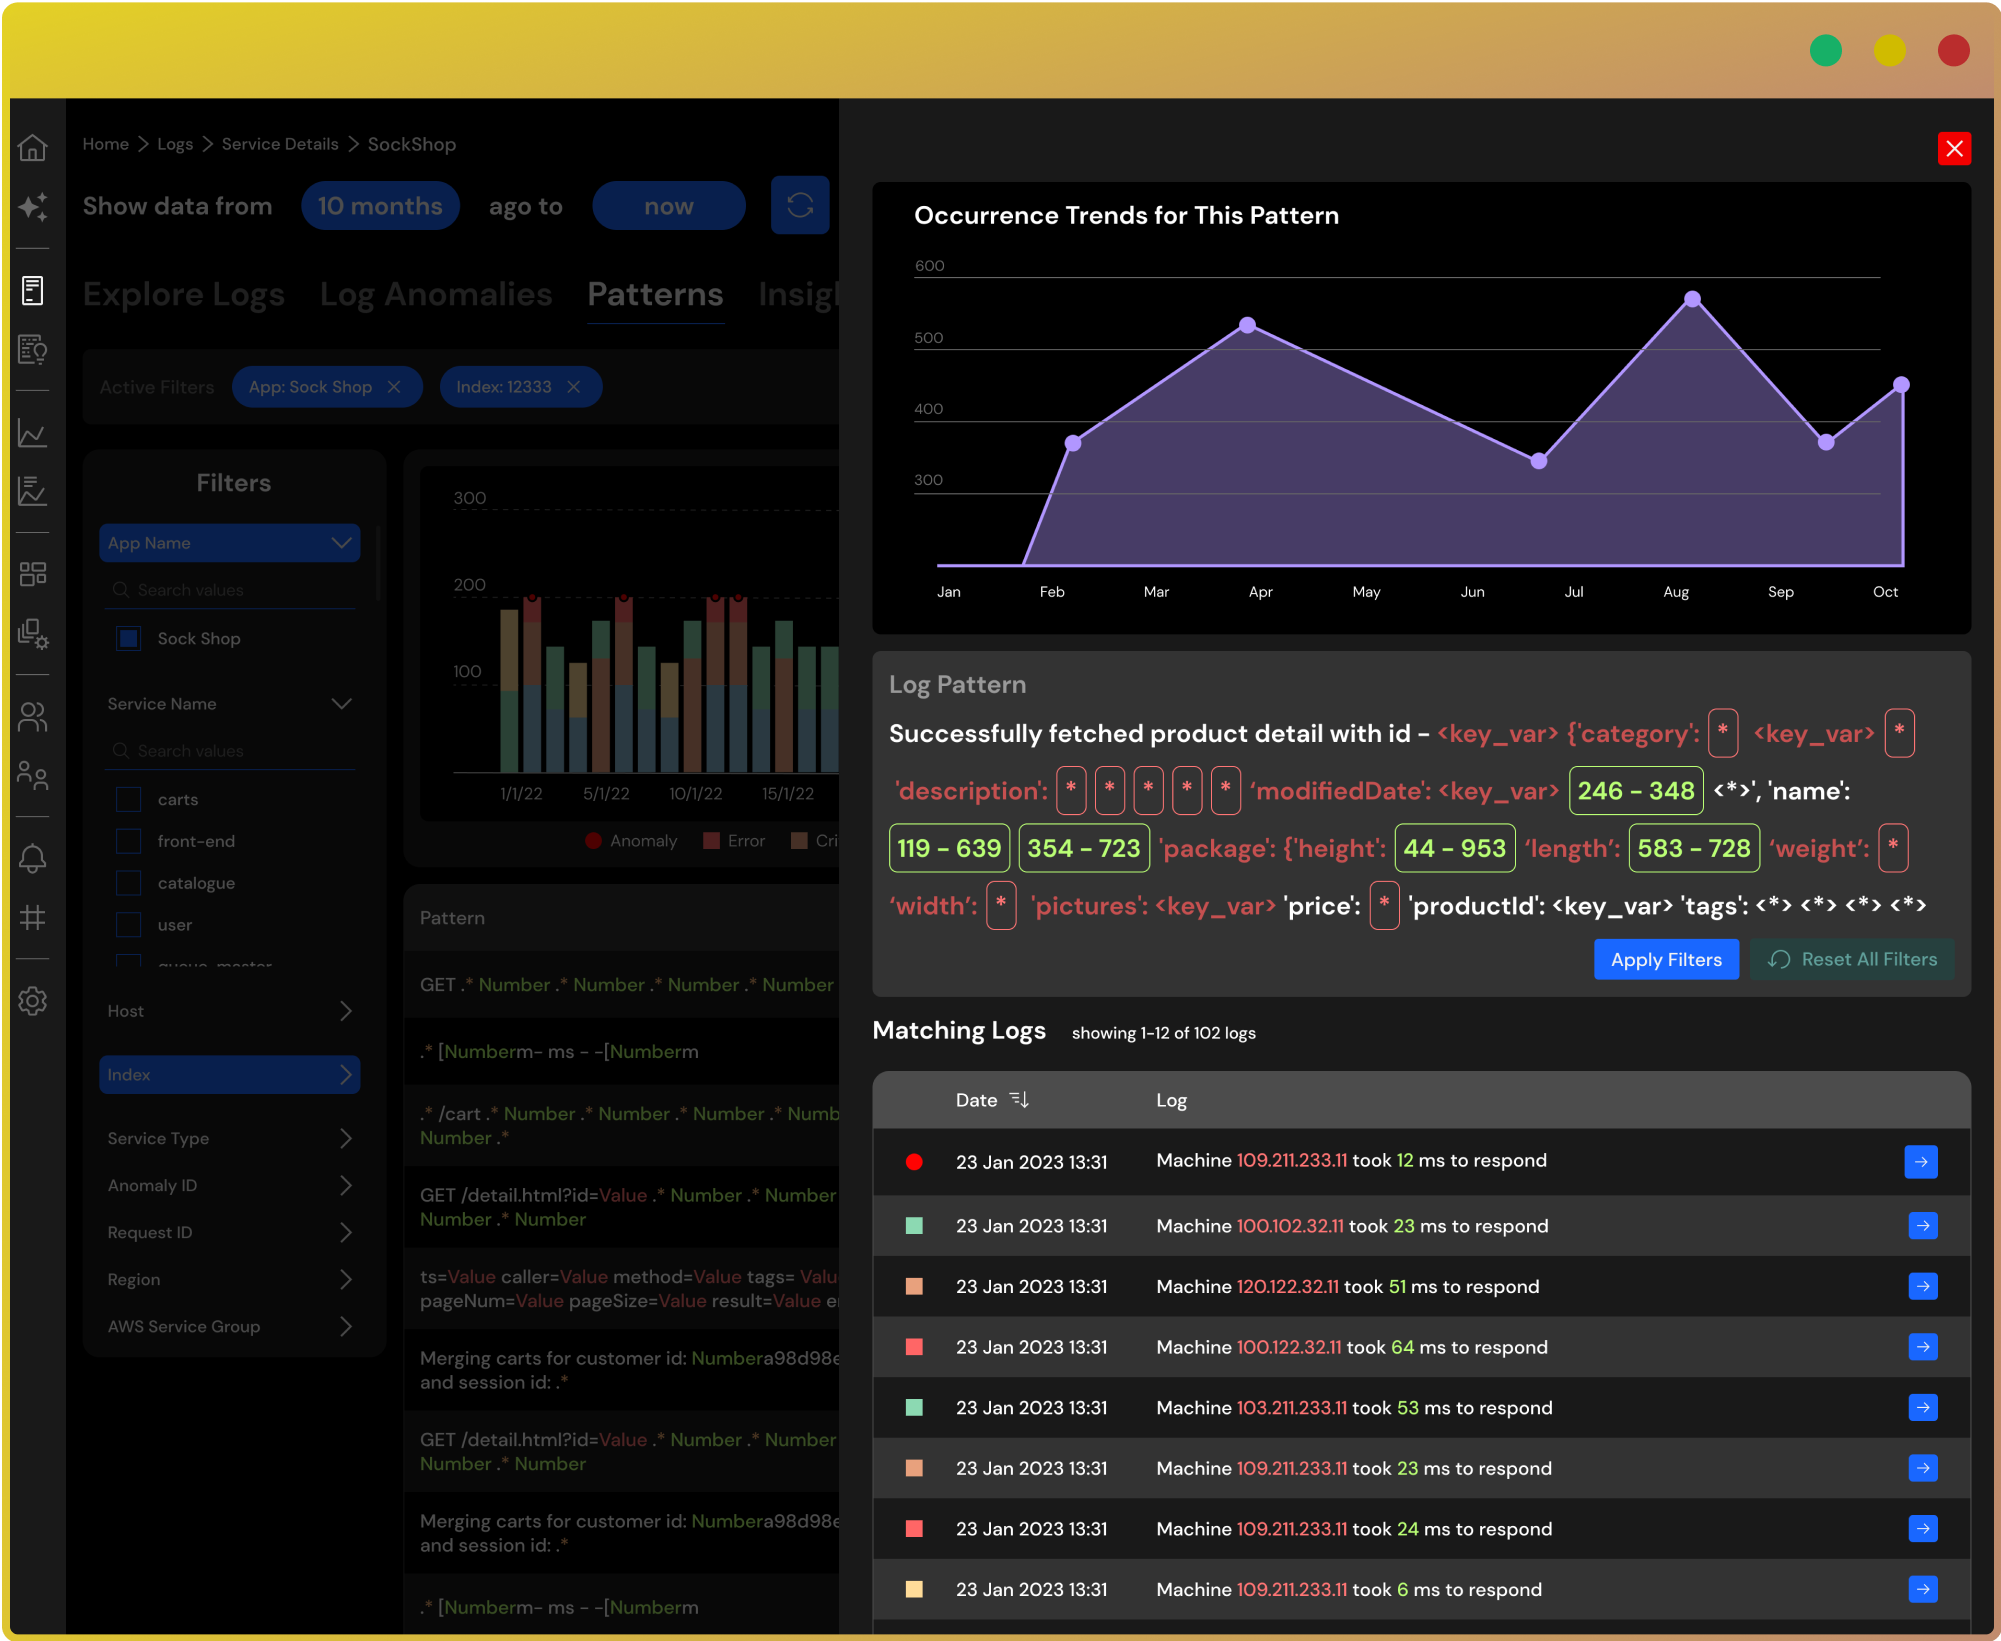
Task: Click the sparkle AI icon in sidebar
Action: (x=33, y=207)
